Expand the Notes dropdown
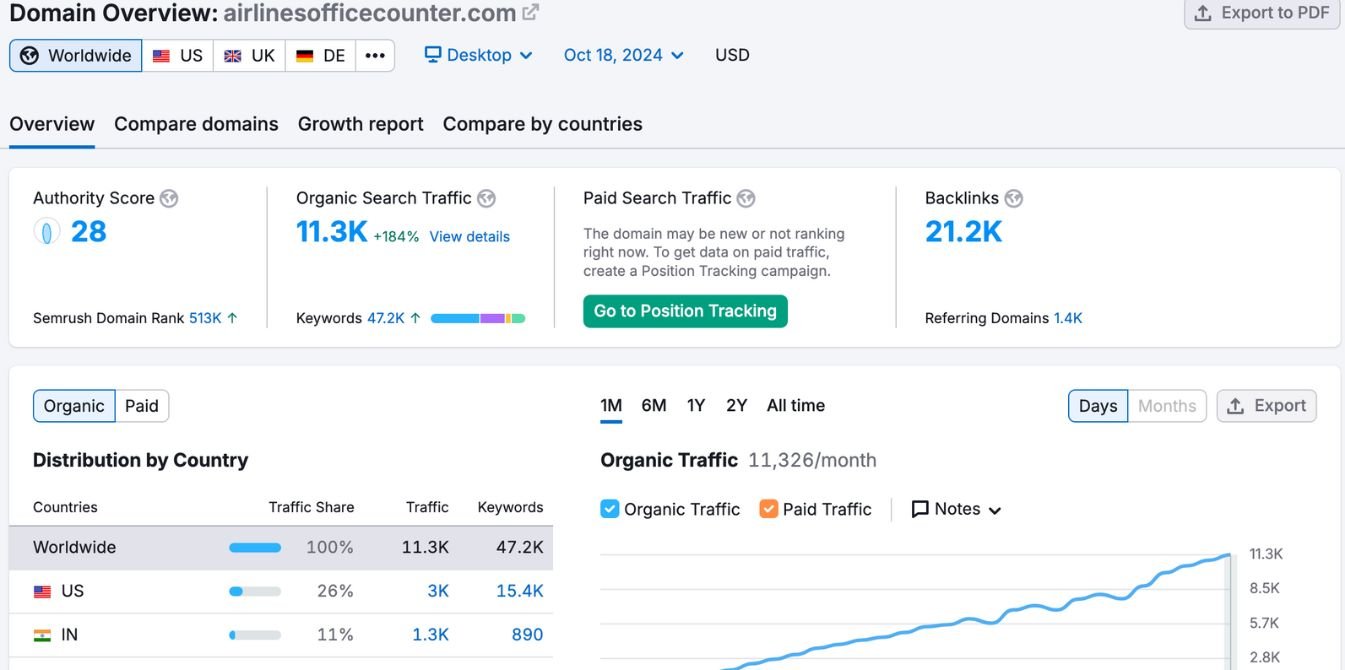The width and height of the screenshot is (1345, 670). pyautogui.click(x=956, y=509)
